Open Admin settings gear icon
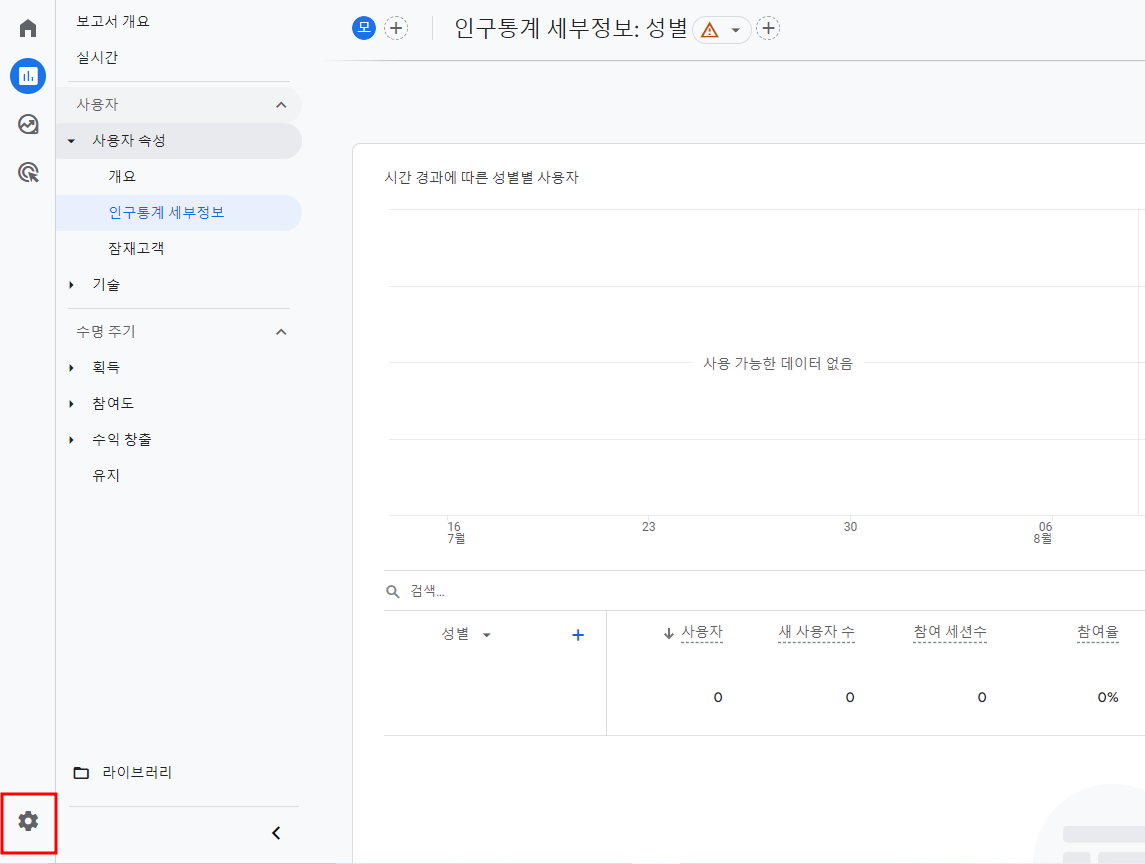 click(x=28, y=821)
